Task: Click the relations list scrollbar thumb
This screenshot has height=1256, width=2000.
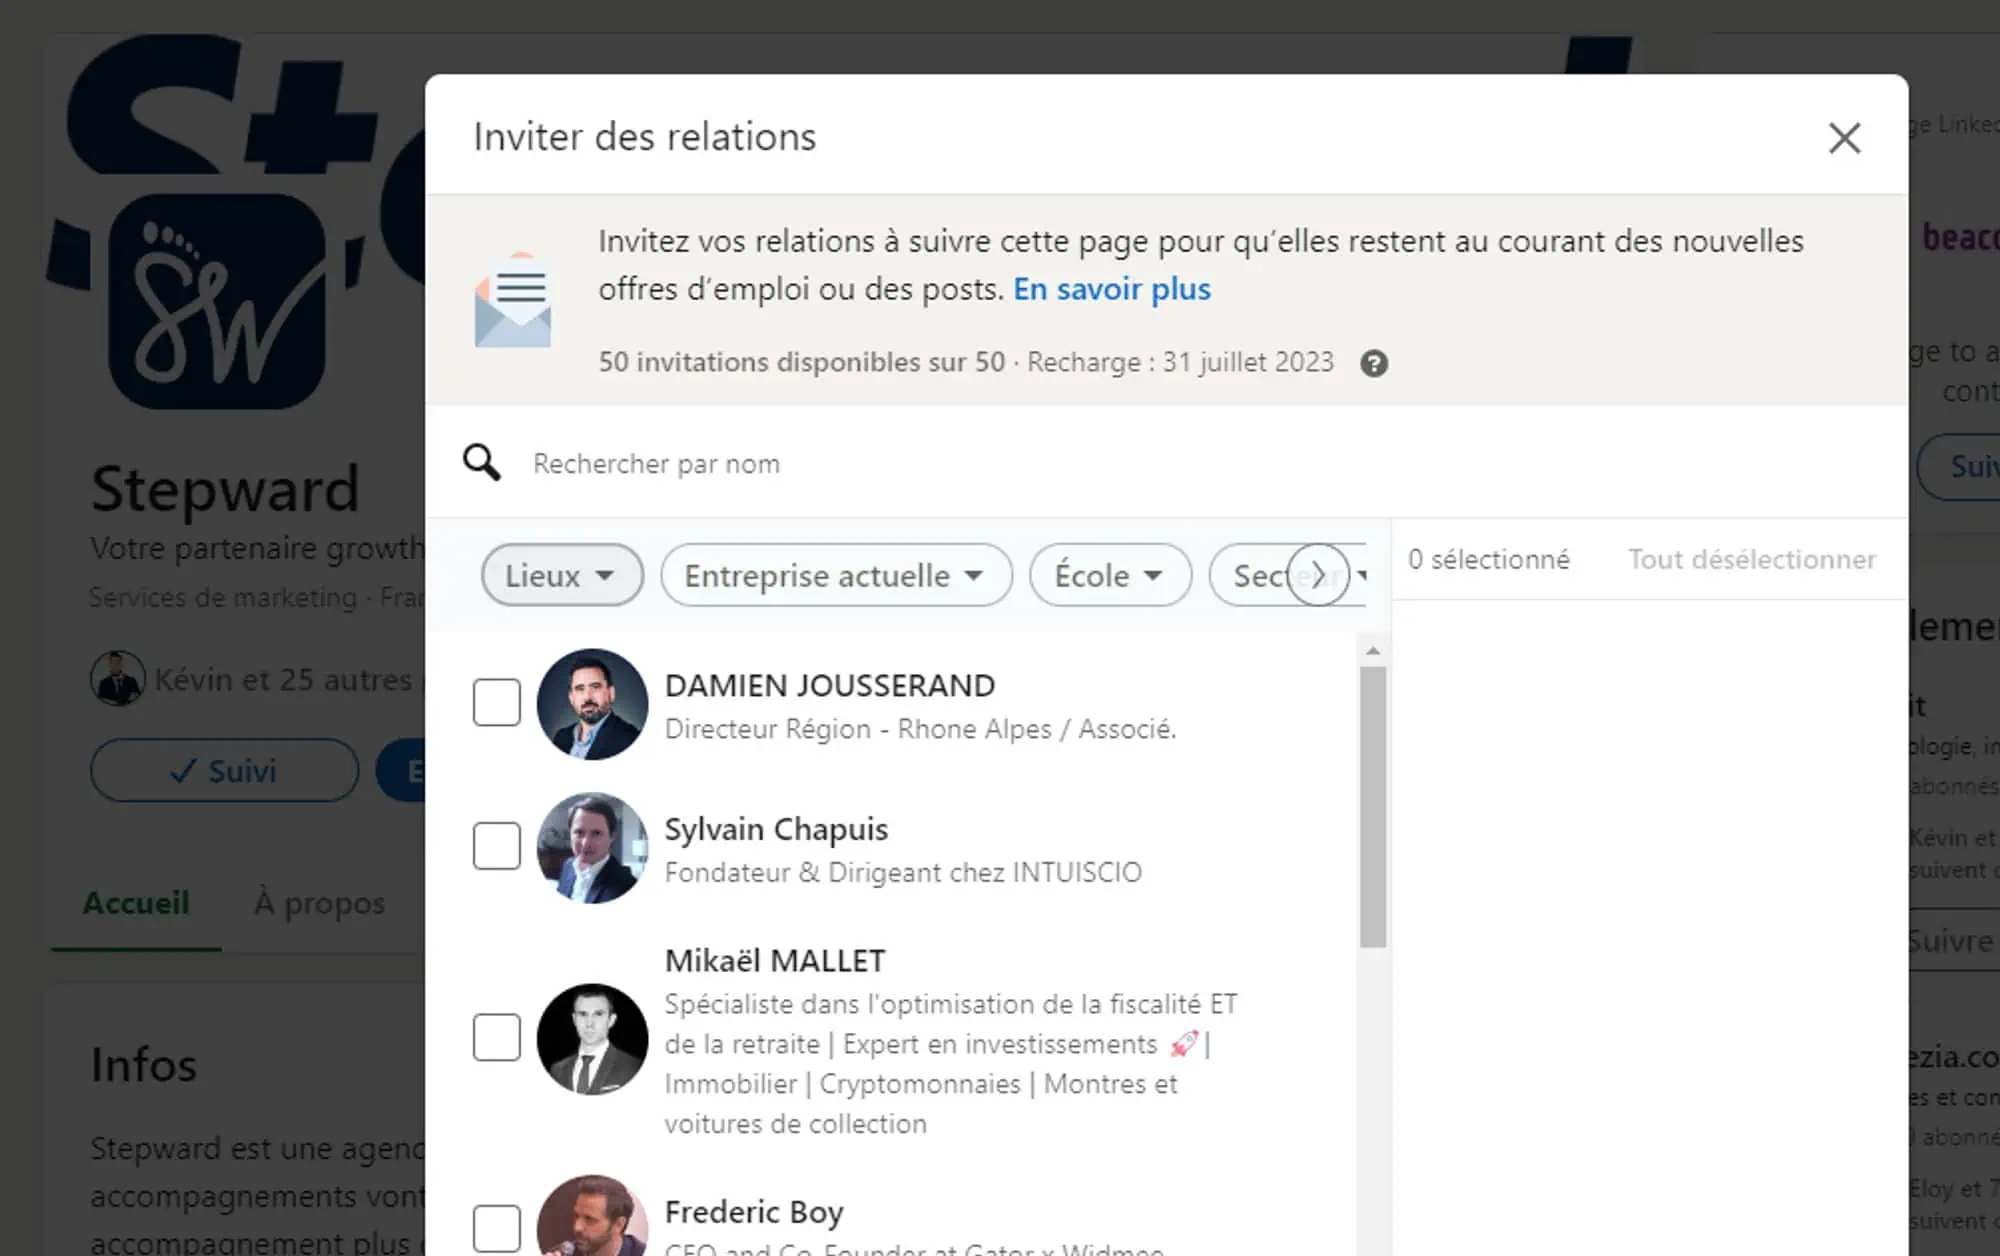Action: pyautogui.click(x=1373, y=807)
